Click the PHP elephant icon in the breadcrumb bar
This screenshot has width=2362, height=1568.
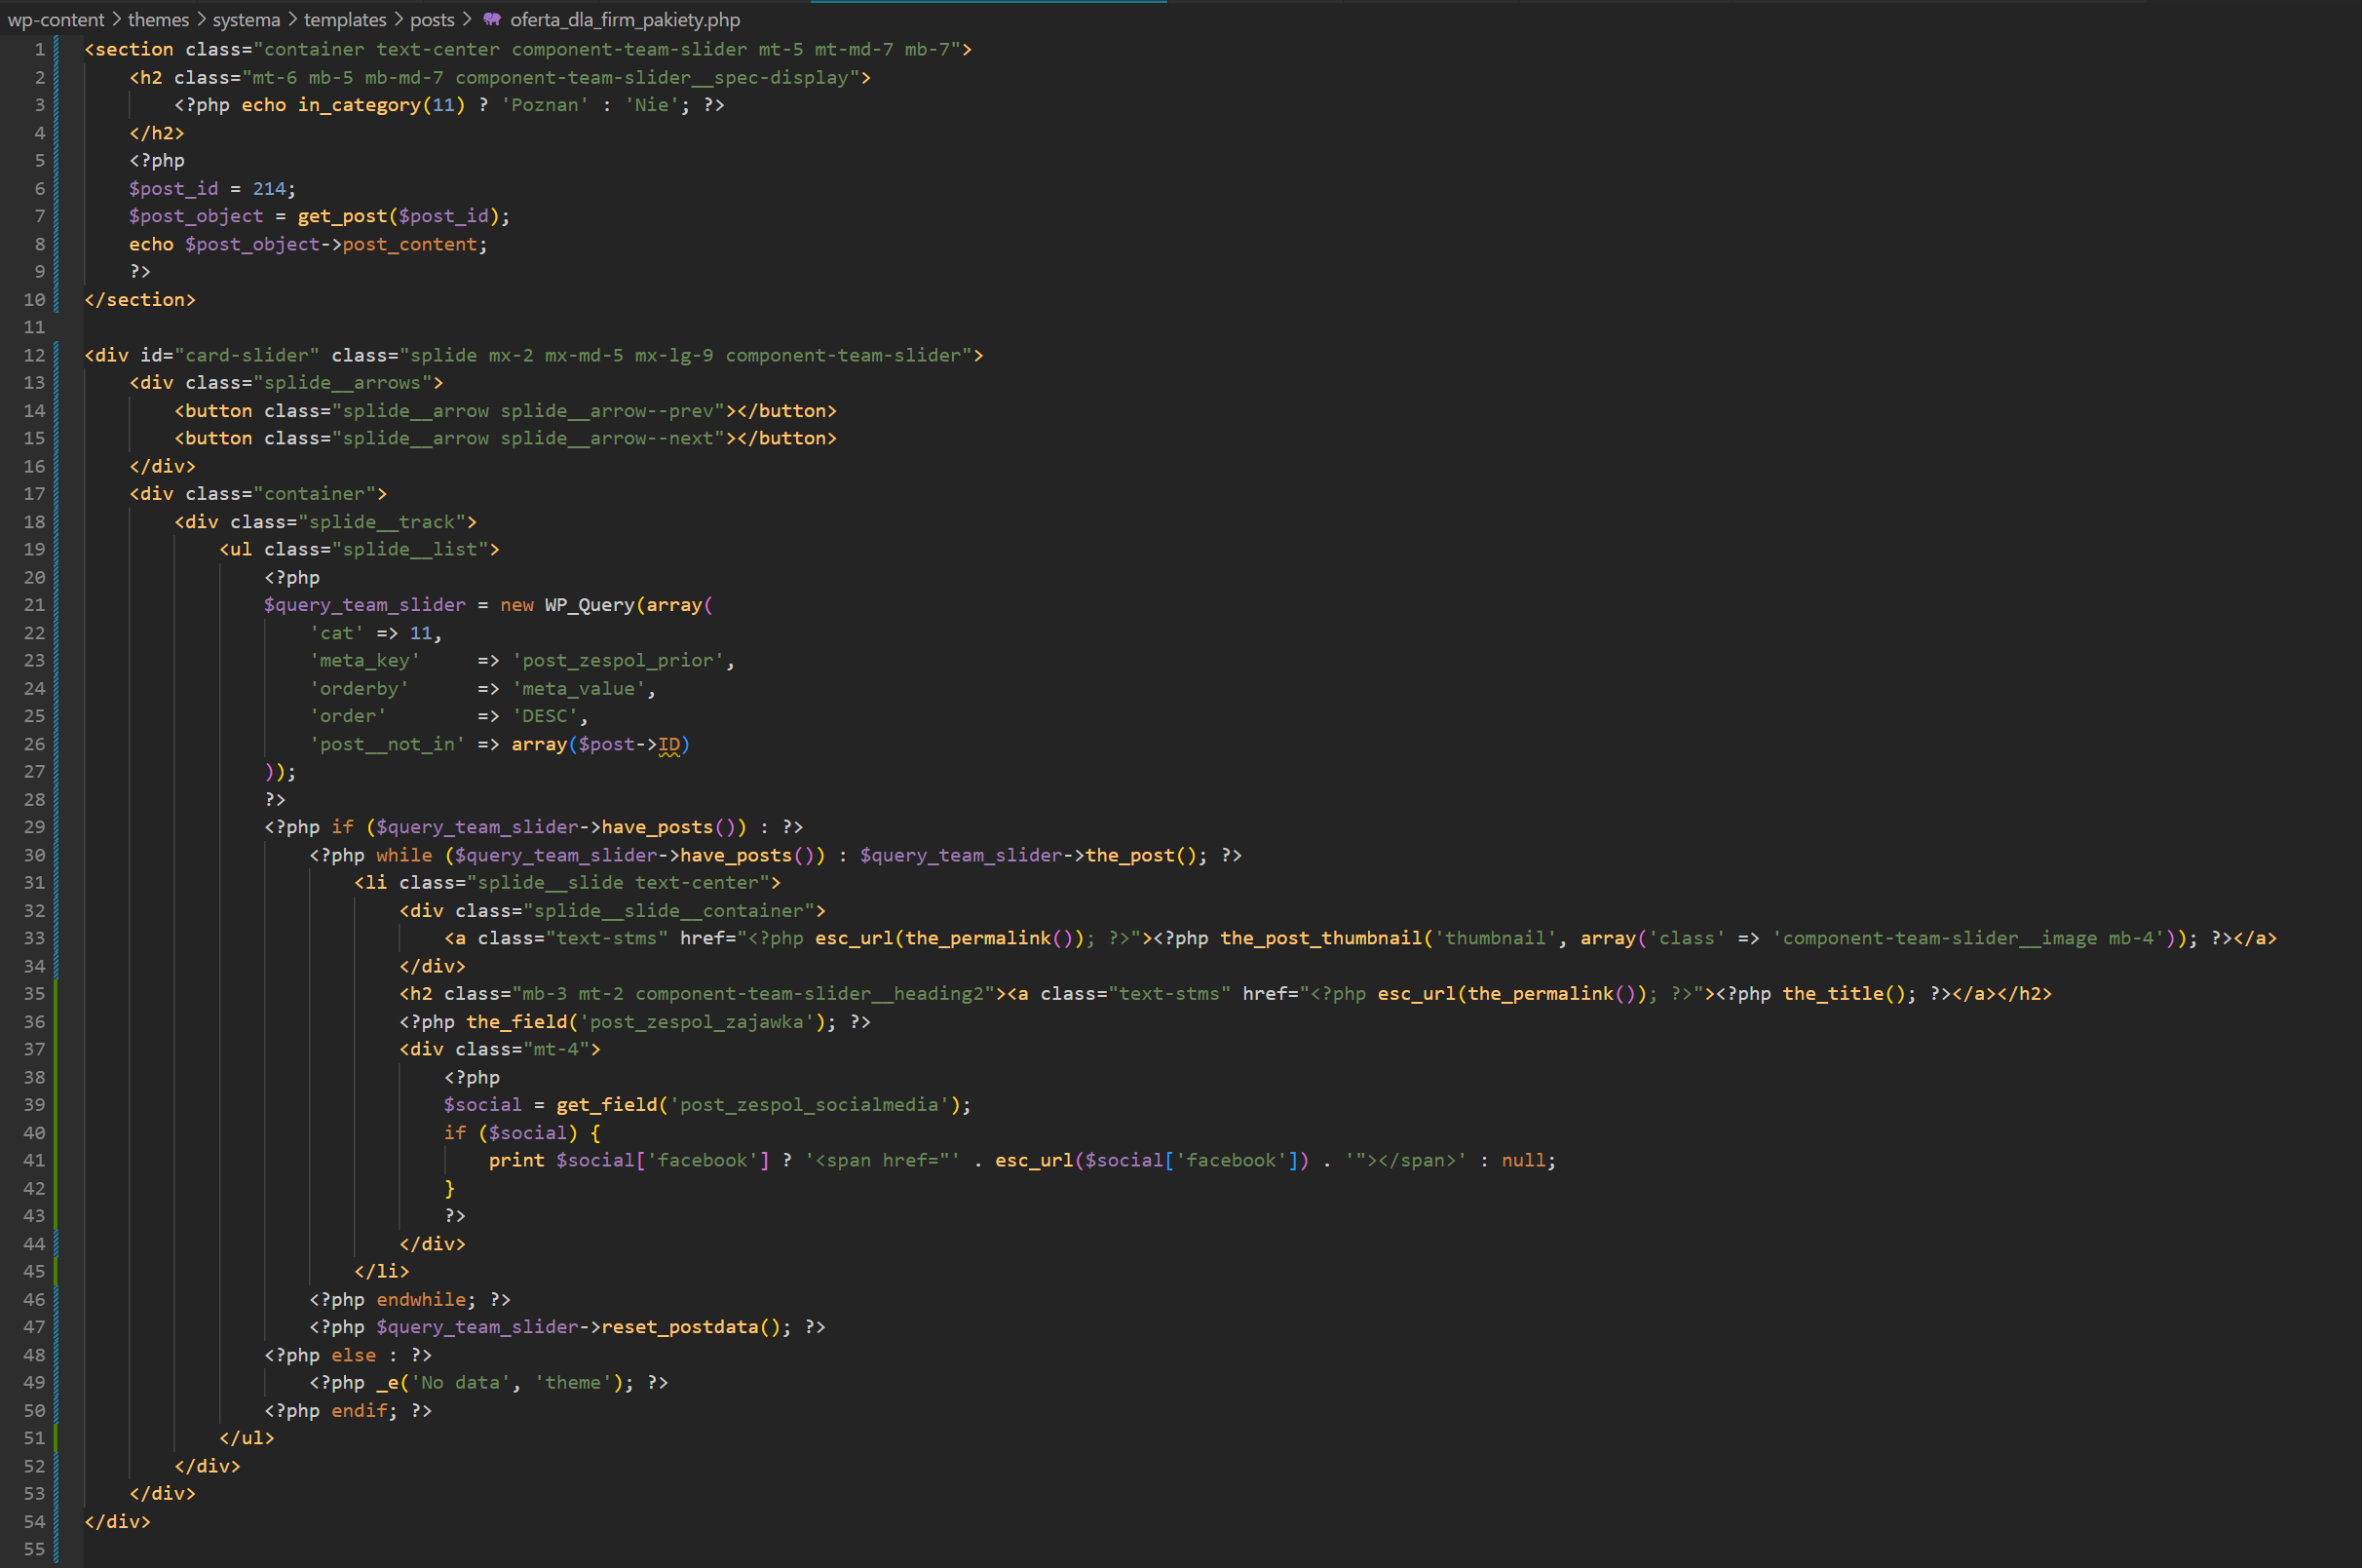(492, 19)
